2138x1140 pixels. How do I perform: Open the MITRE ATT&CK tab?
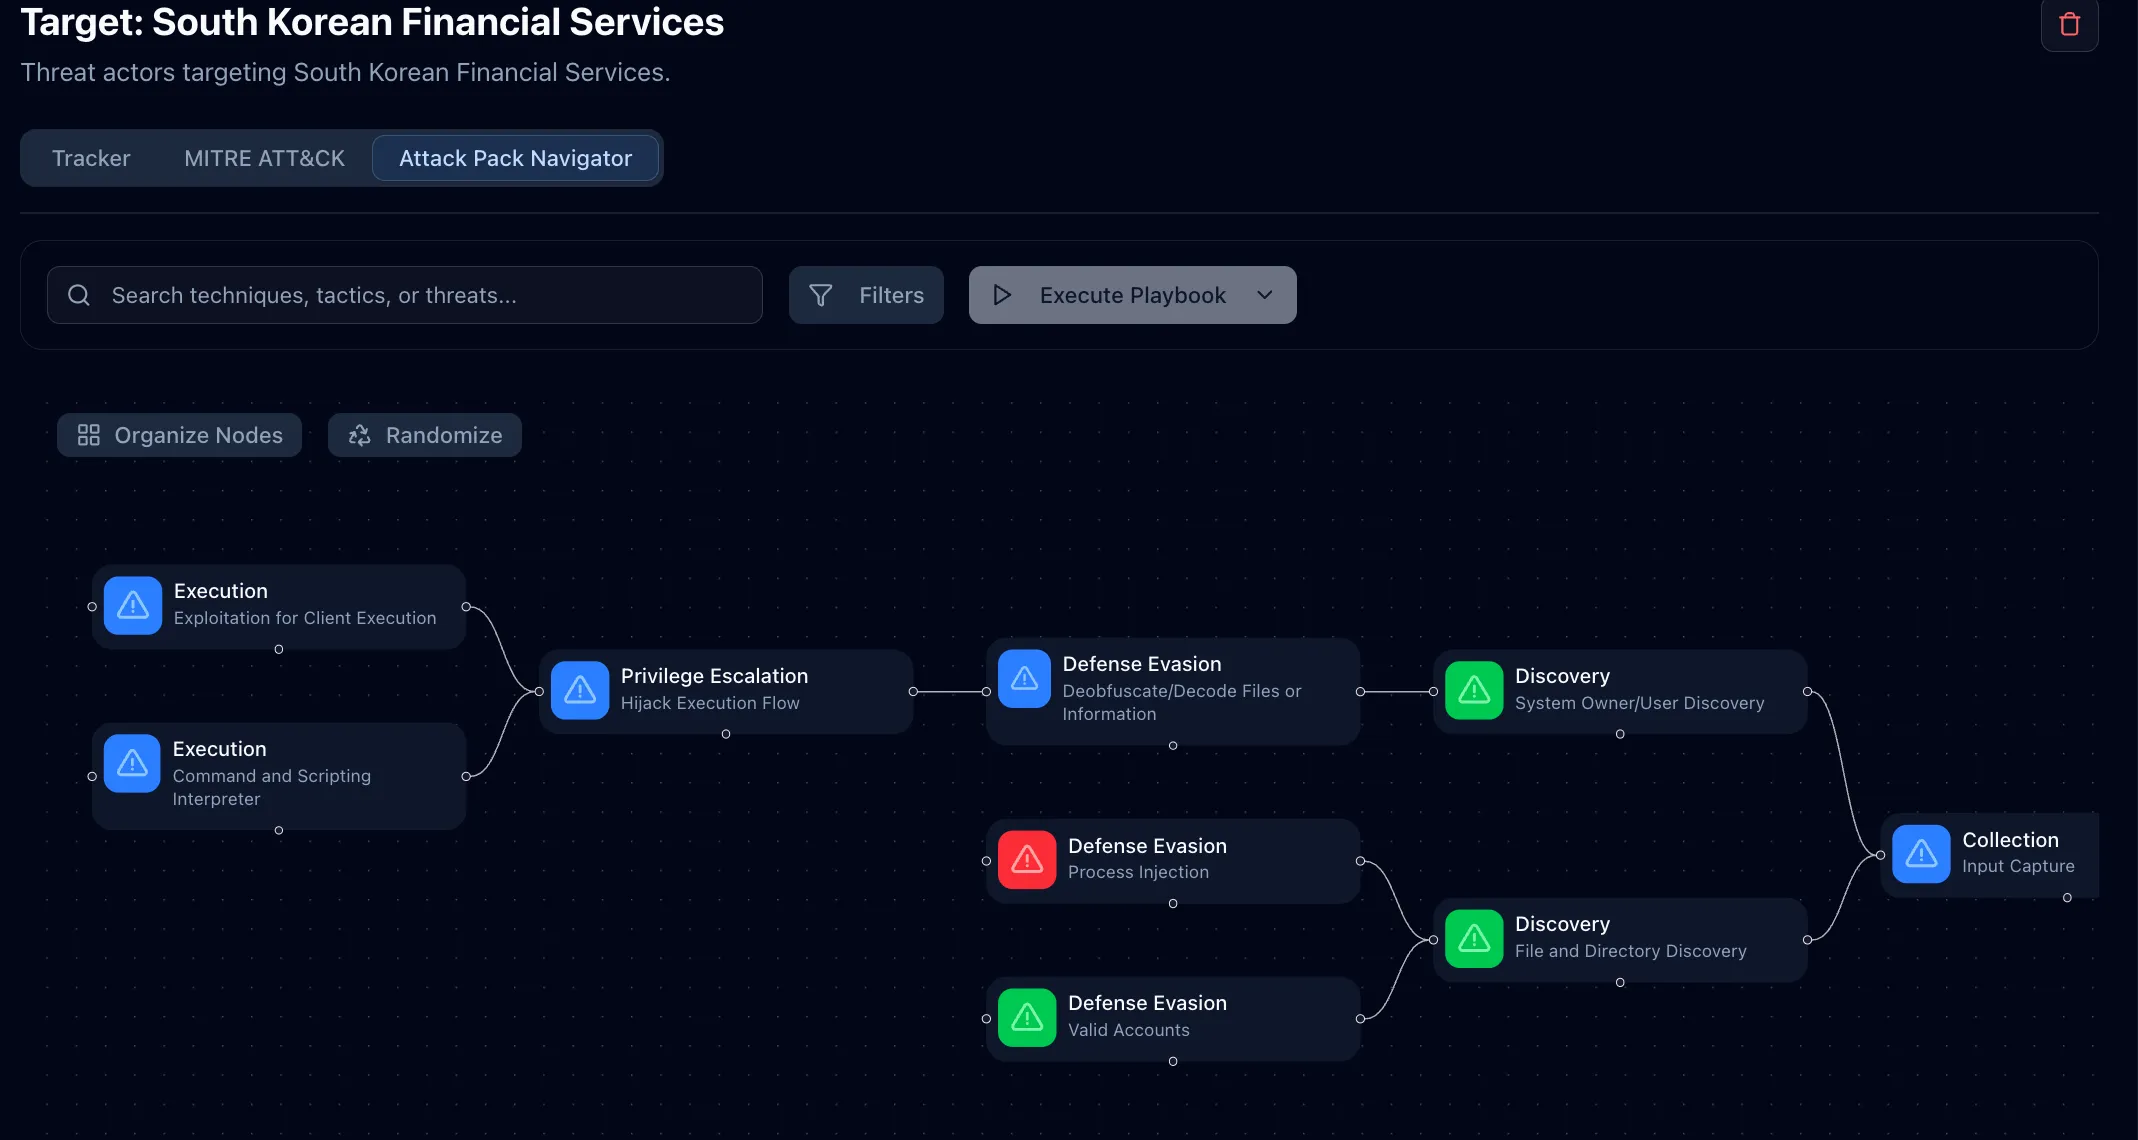(264, 158)
